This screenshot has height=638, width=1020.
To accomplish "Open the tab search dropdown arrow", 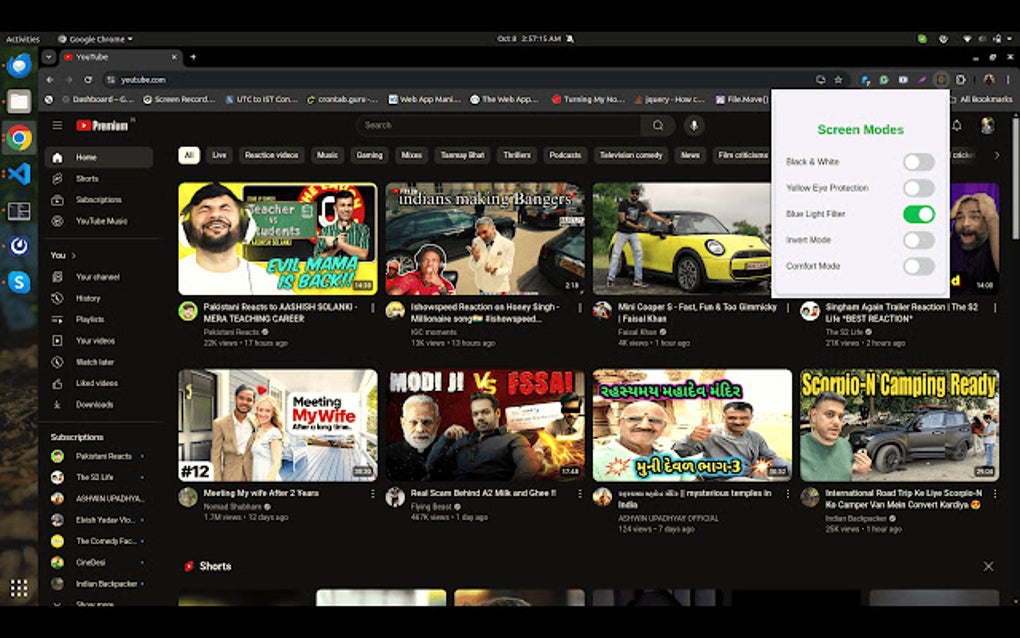I will coord(49,57).
